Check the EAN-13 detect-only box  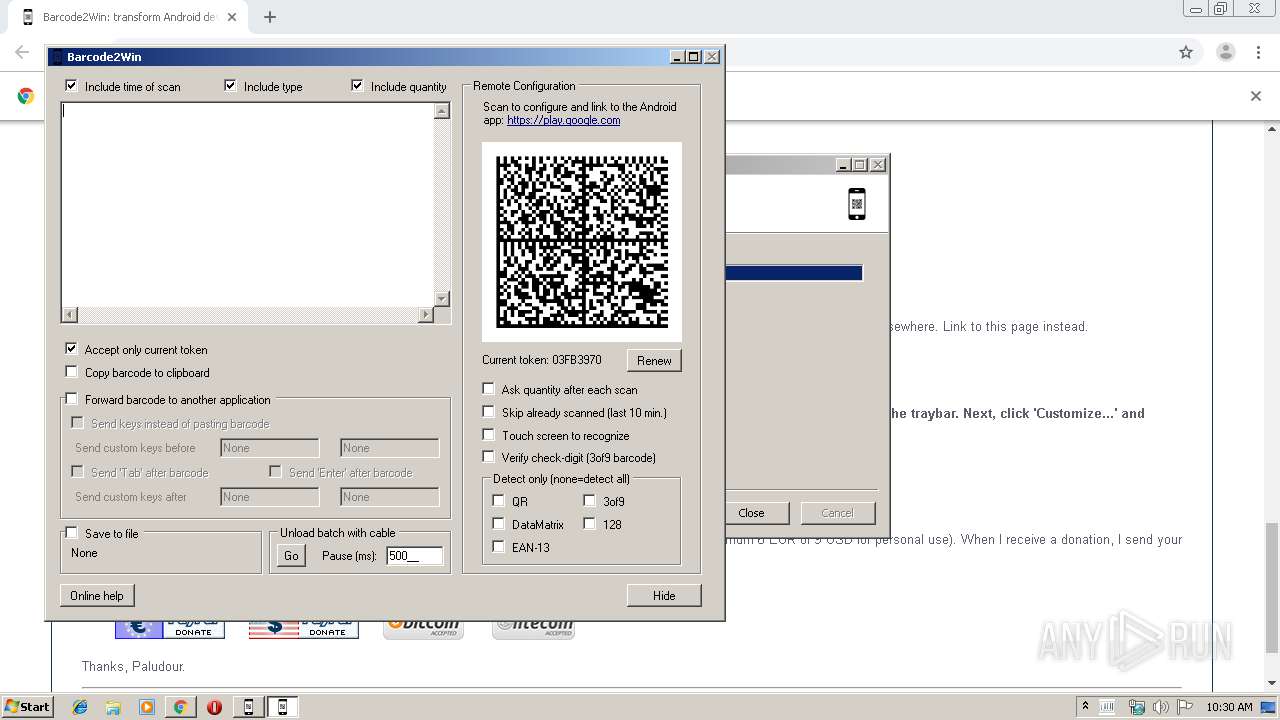pos(498,547)
